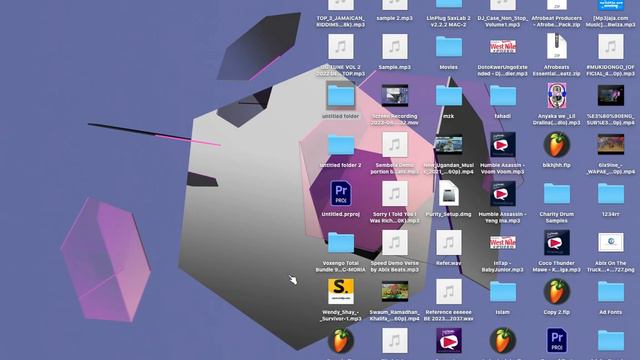Select the Copy 2.flp FL Studio project
The image size is (640, 360).
click(556, 292)
